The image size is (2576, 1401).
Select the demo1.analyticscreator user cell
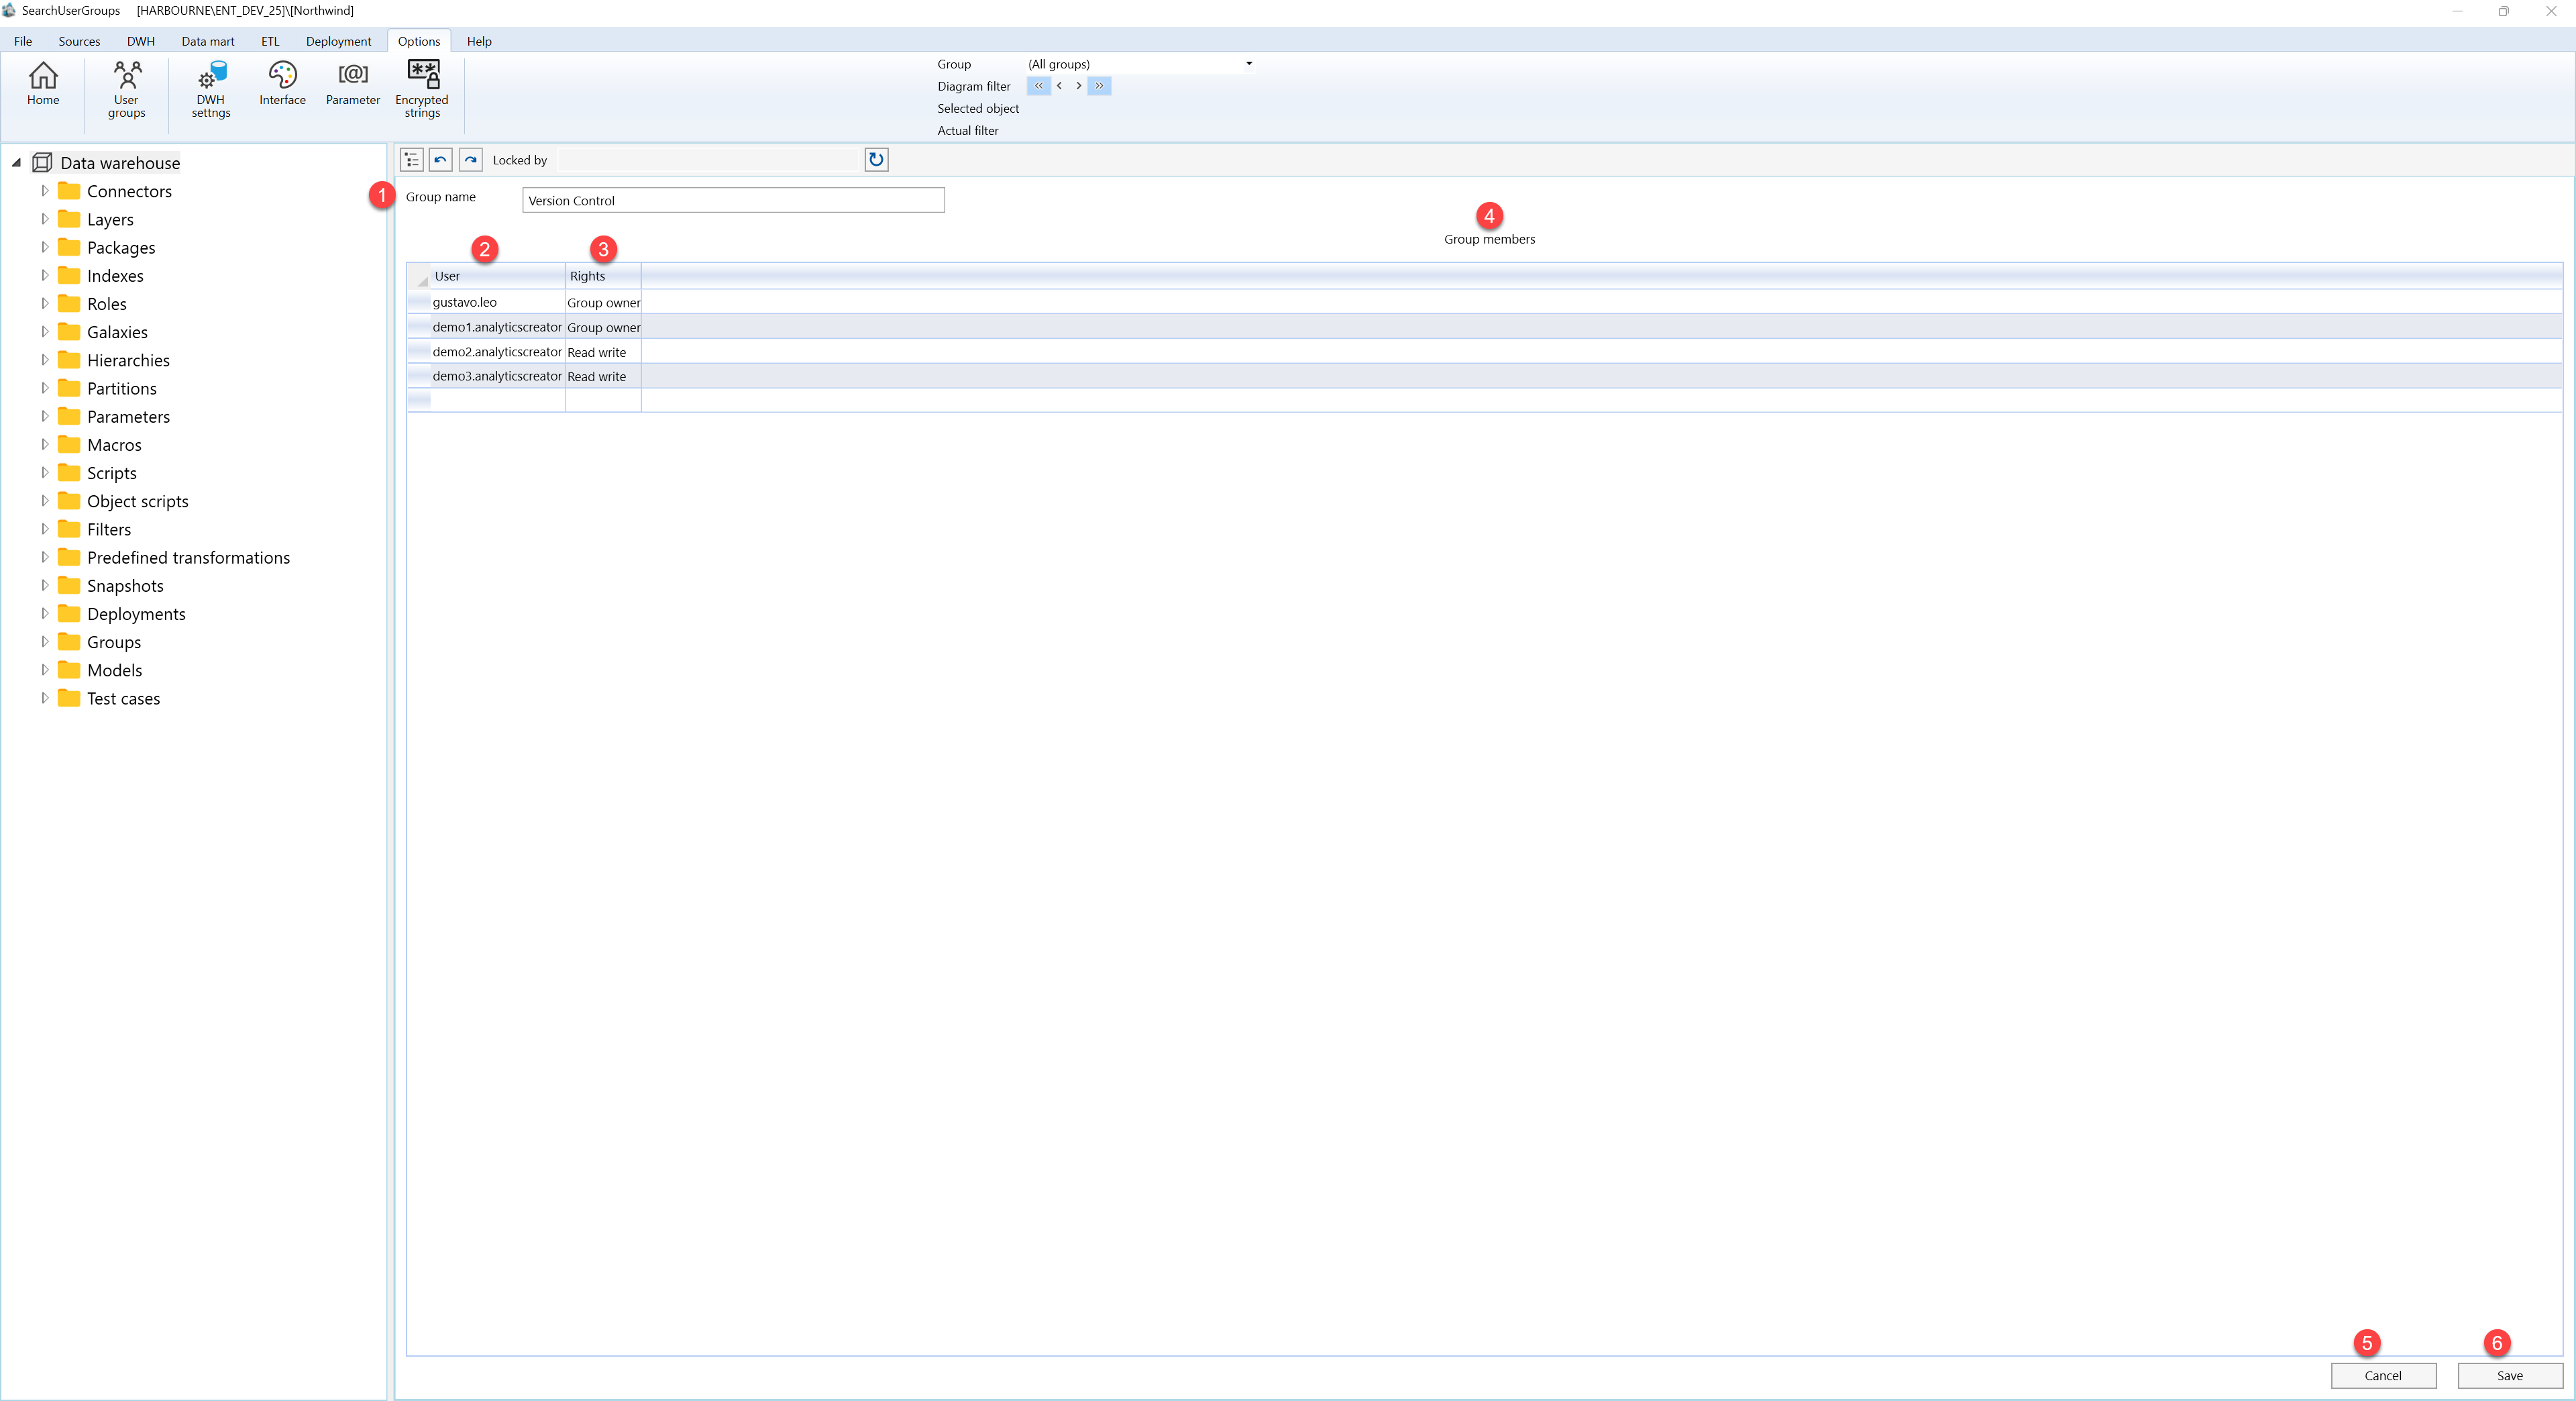point(498,327)
